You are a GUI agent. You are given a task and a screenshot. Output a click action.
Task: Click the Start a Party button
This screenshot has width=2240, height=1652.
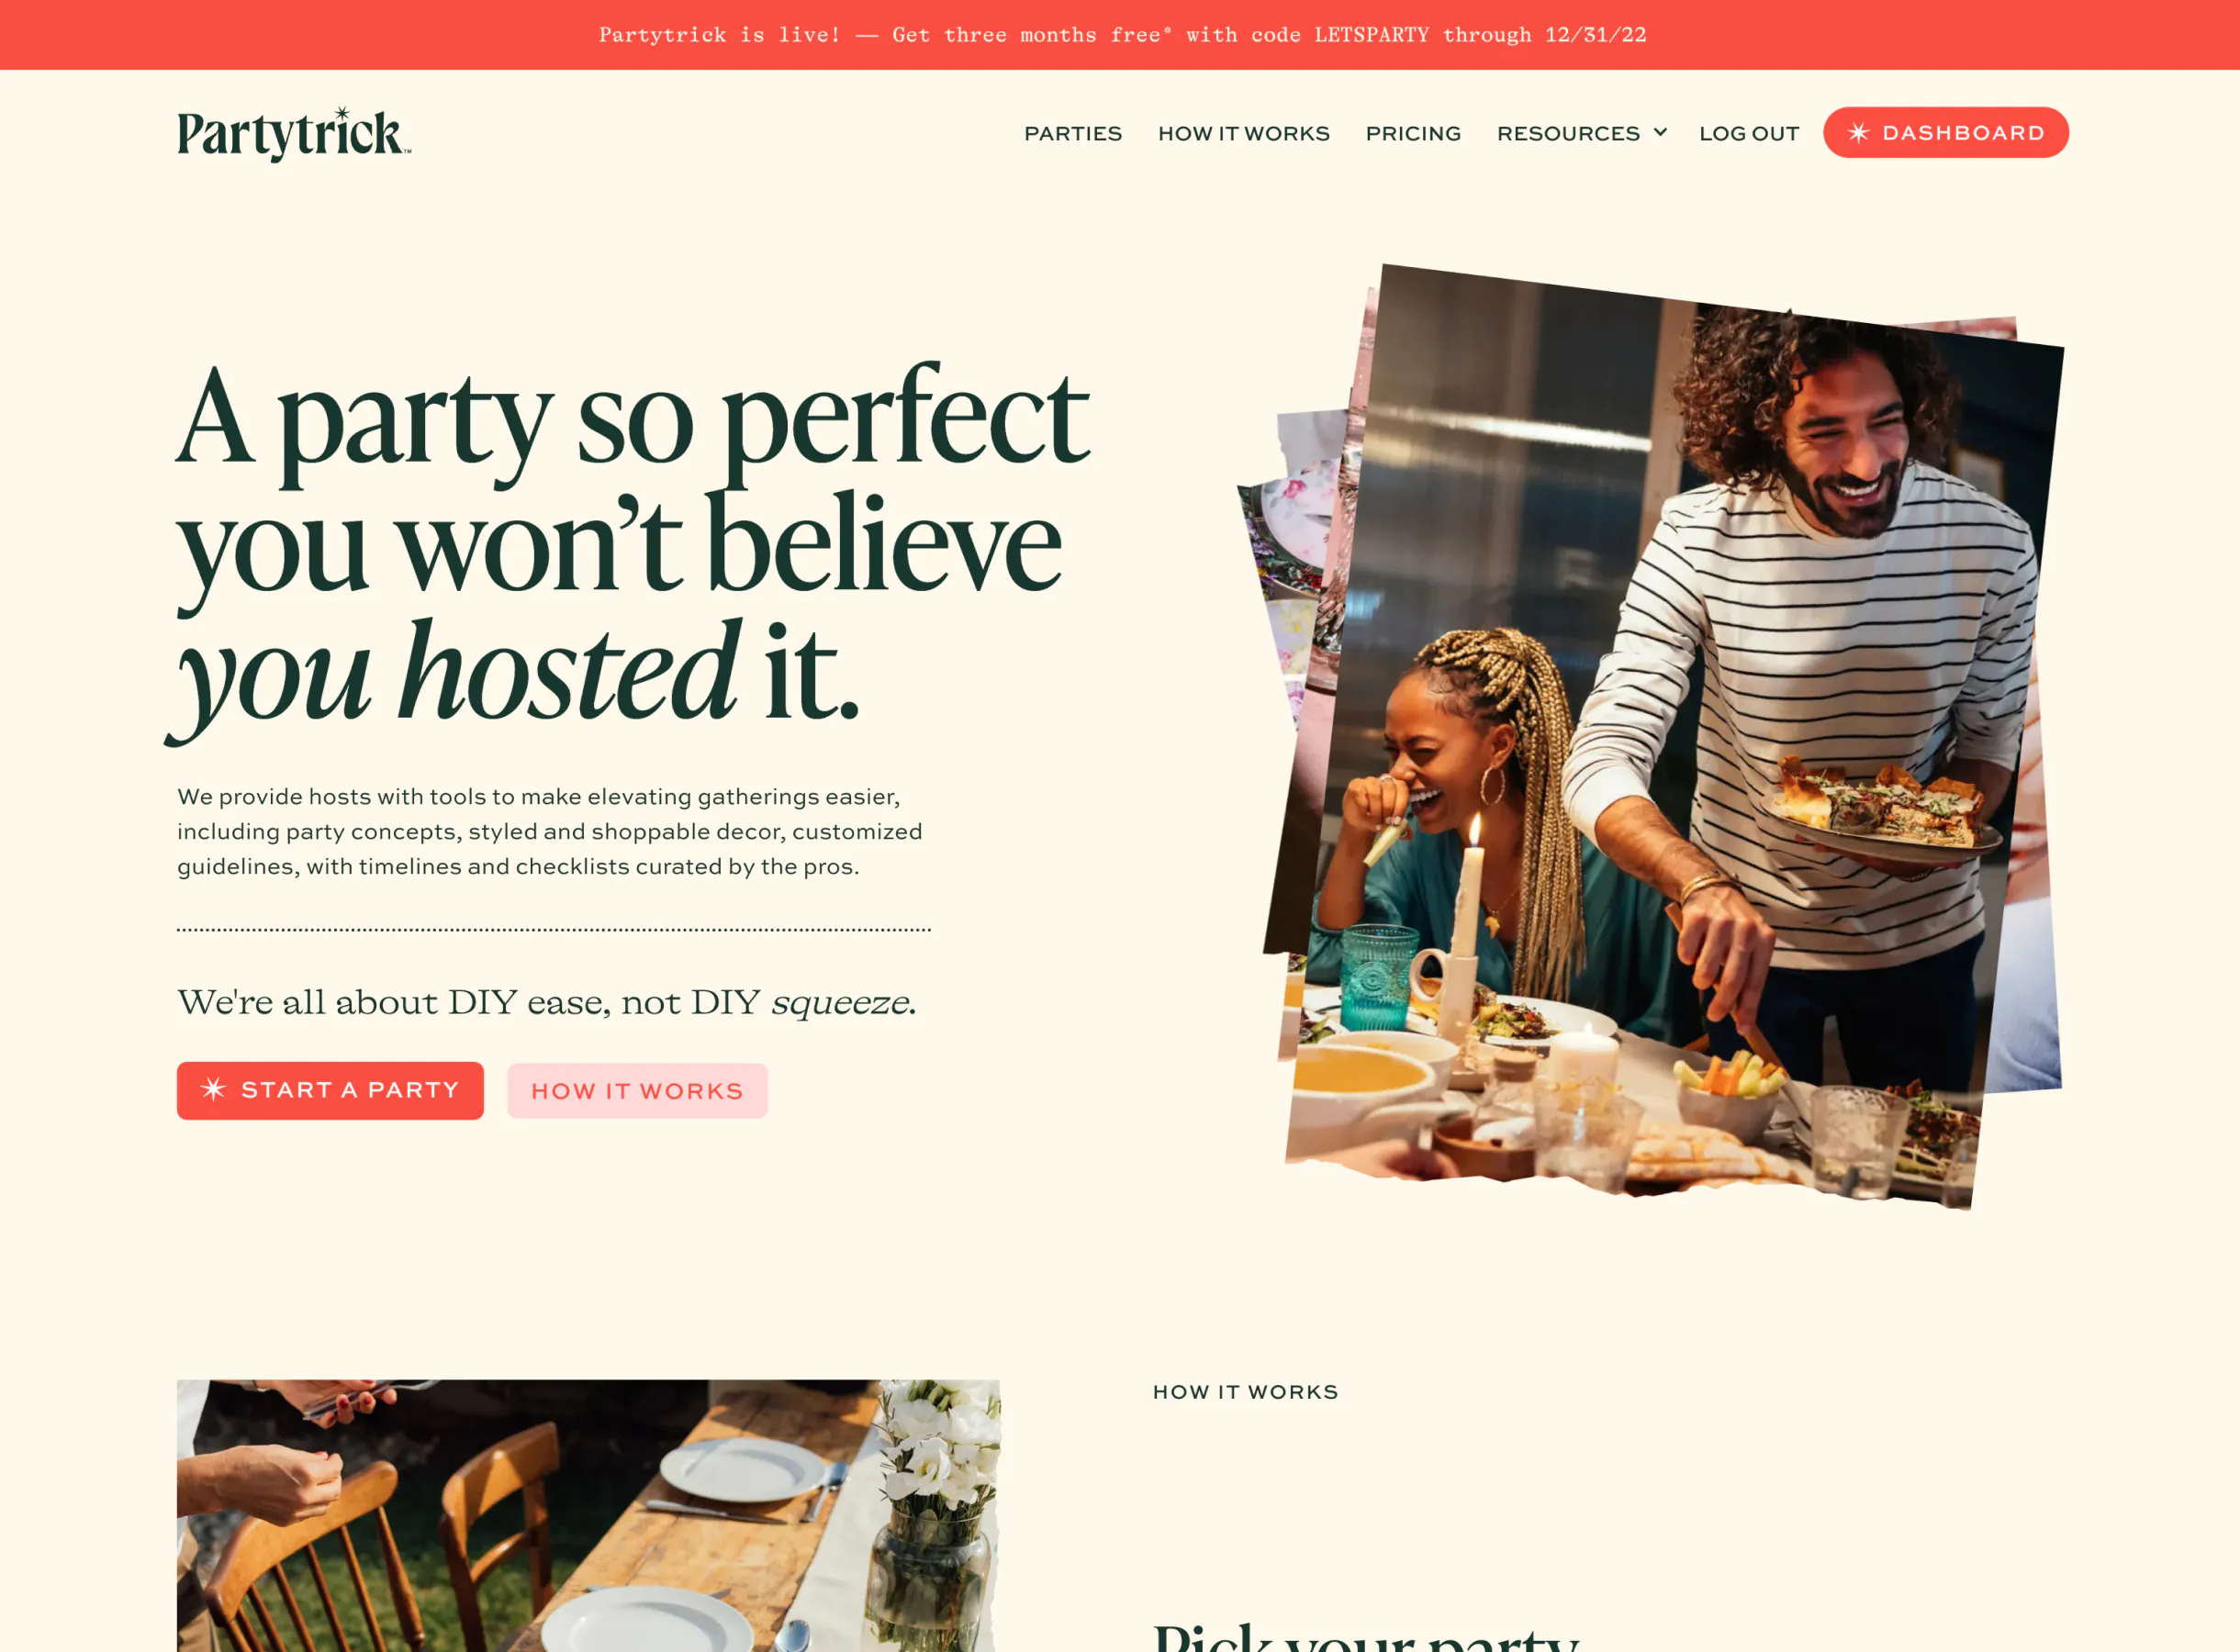[x=330, y=1090]
